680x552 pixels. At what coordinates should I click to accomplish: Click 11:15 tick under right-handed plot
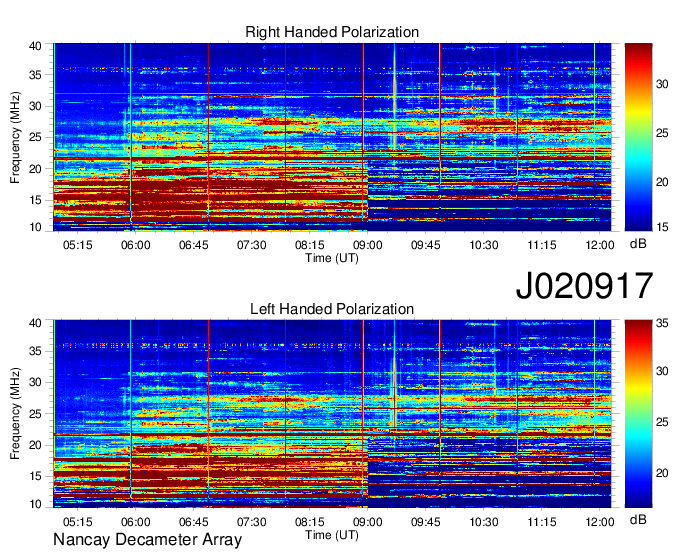pos(542,245)
